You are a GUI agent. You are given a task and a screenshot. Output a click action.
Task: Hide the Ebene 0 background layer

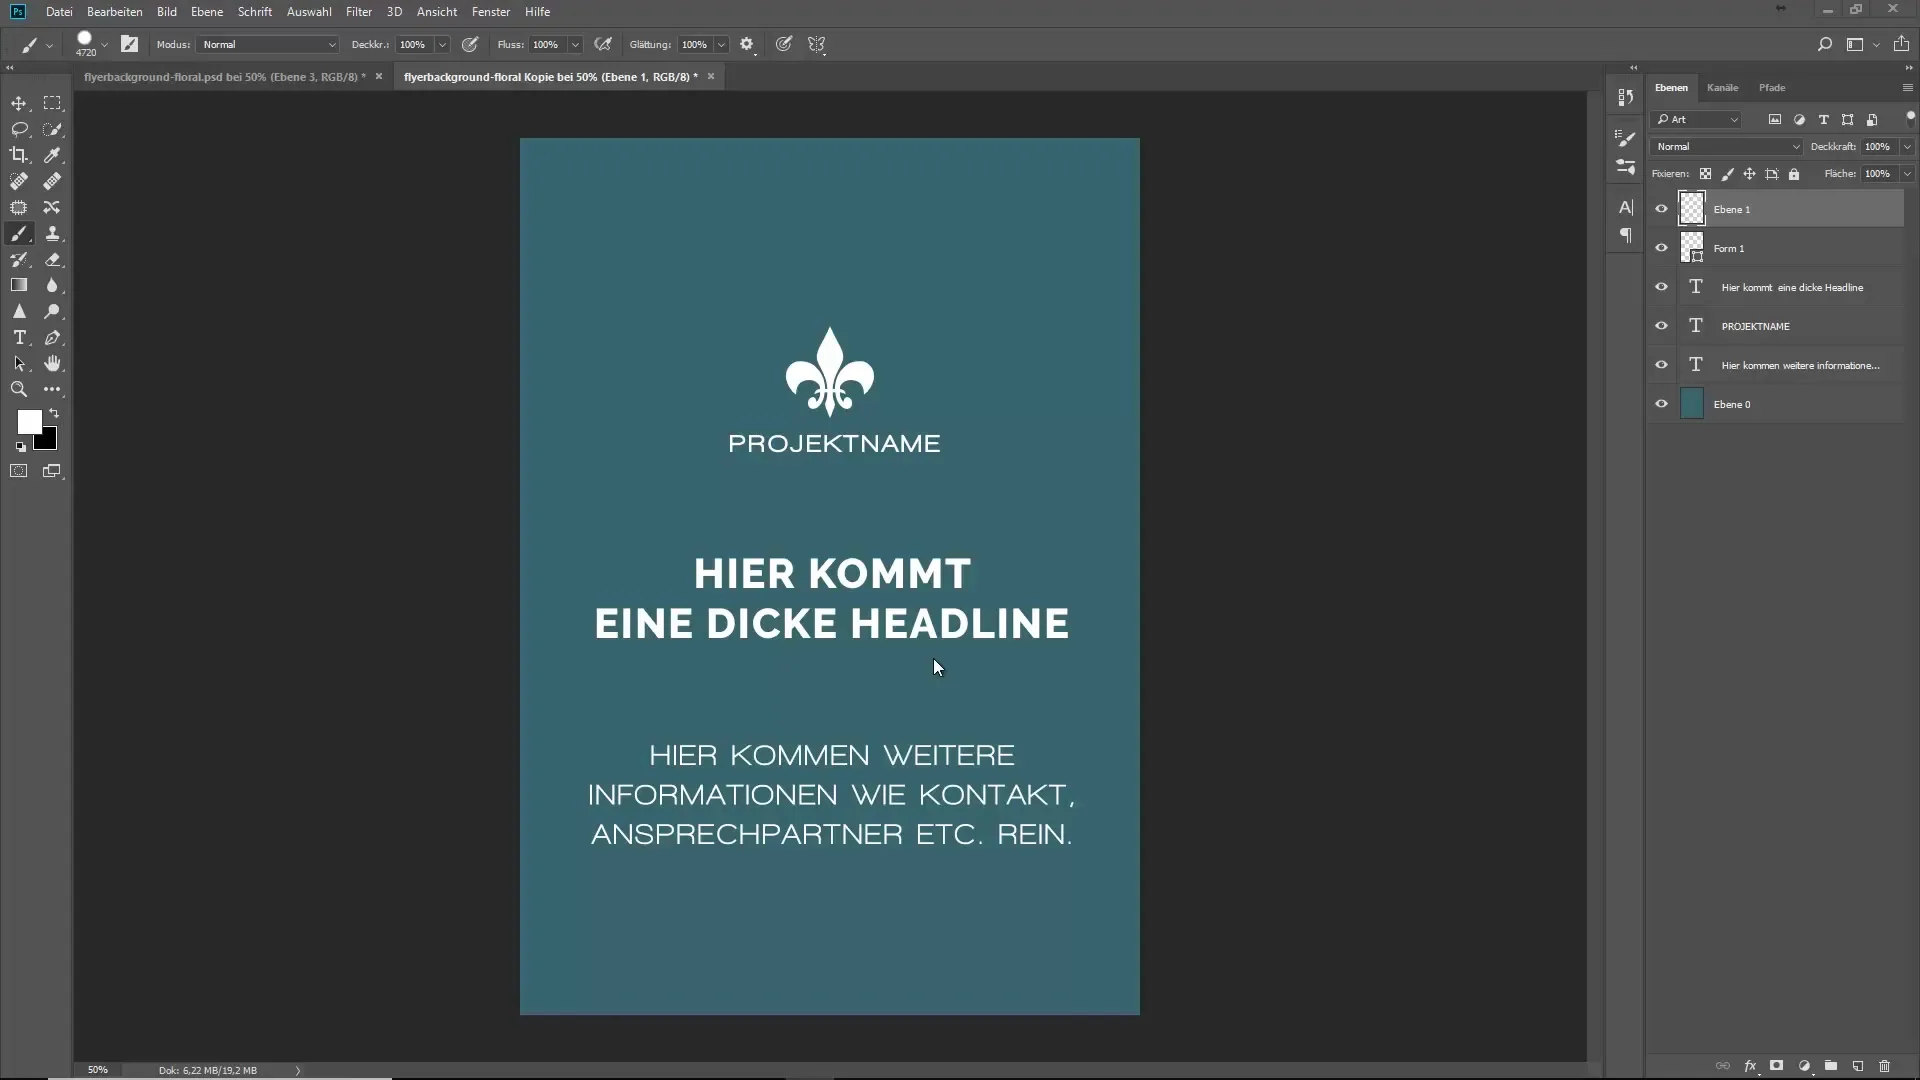[x=1661, y=404]
